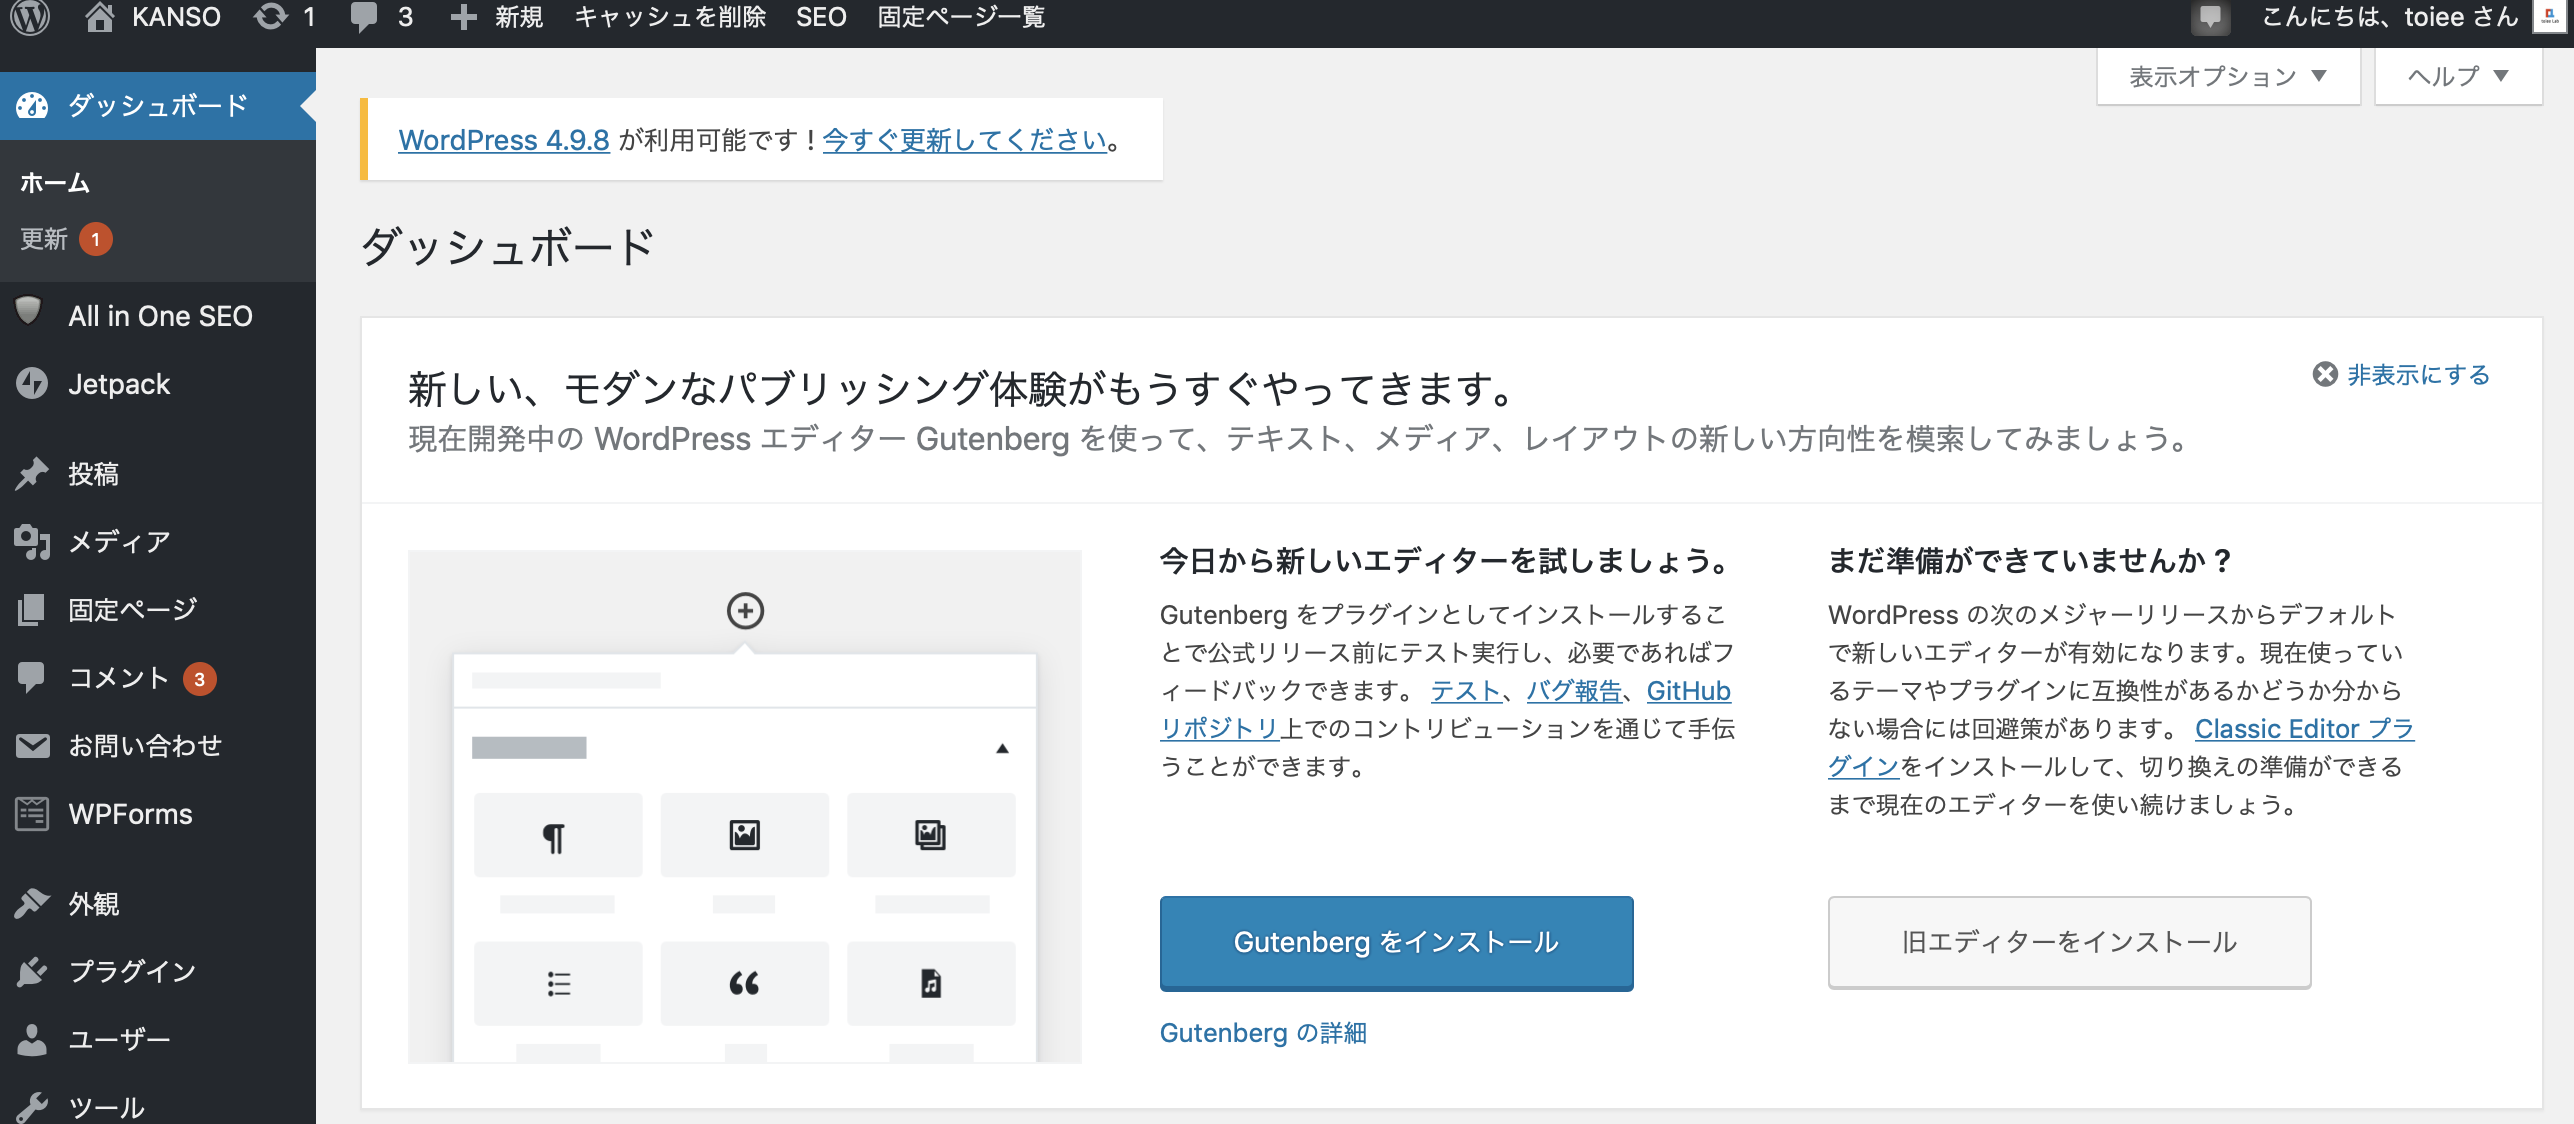Viewport: 2574px width, 1124px height.
Task: Click the Gutenberg をインストール button
Action: click(x=1396, y=942)
